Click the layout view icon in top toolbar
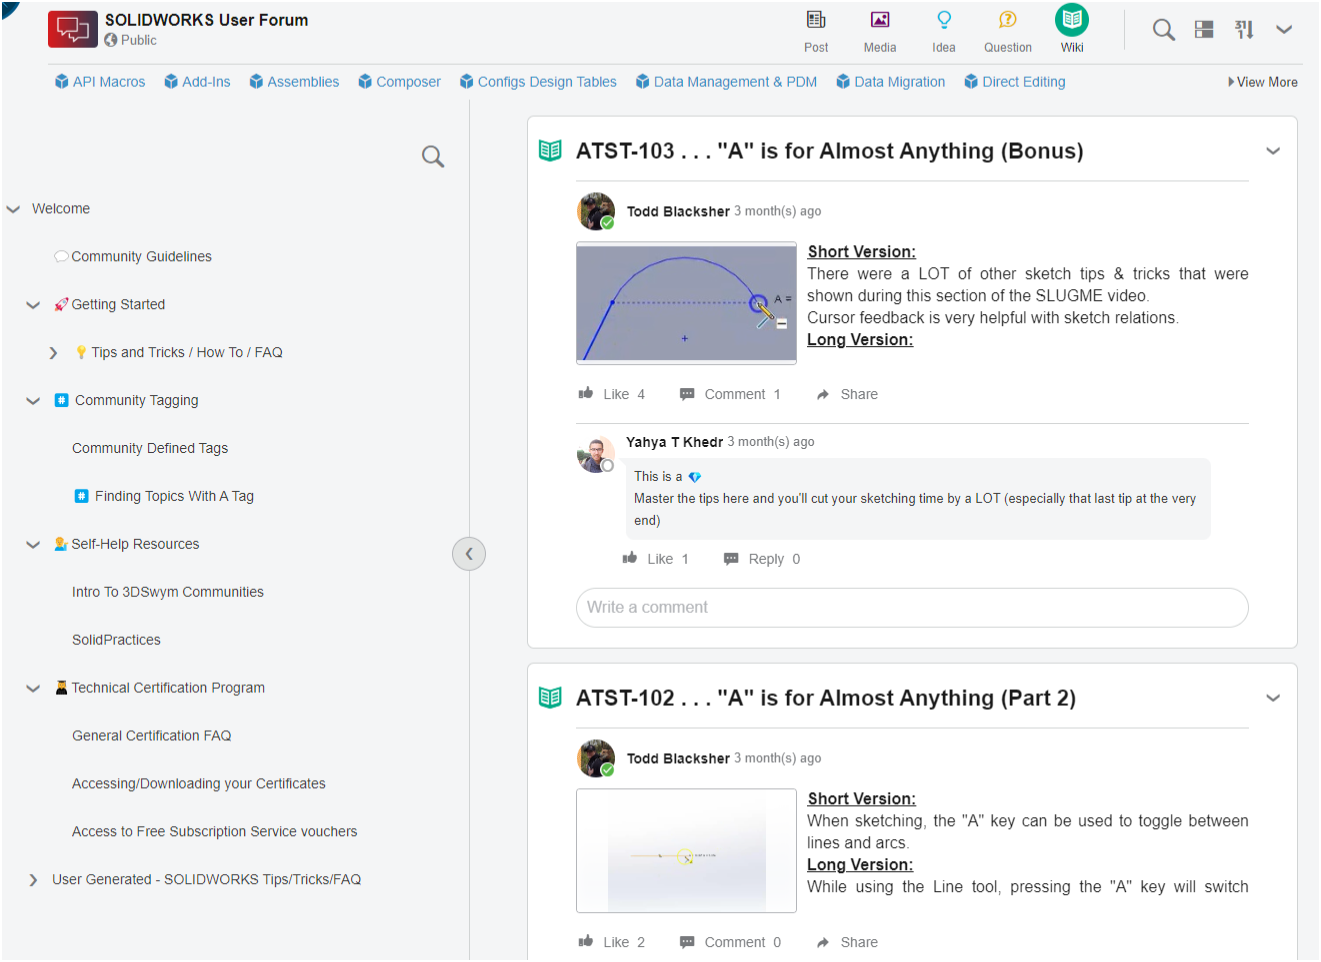Screen dimensions: 1321x962 click(1204, 30)
